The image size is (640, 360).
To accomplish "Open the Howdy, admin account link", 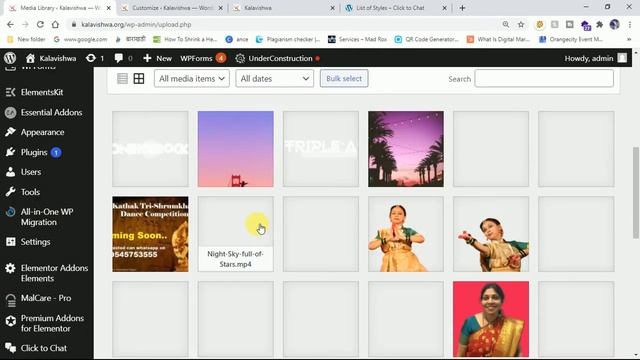I will click(596, 58).
